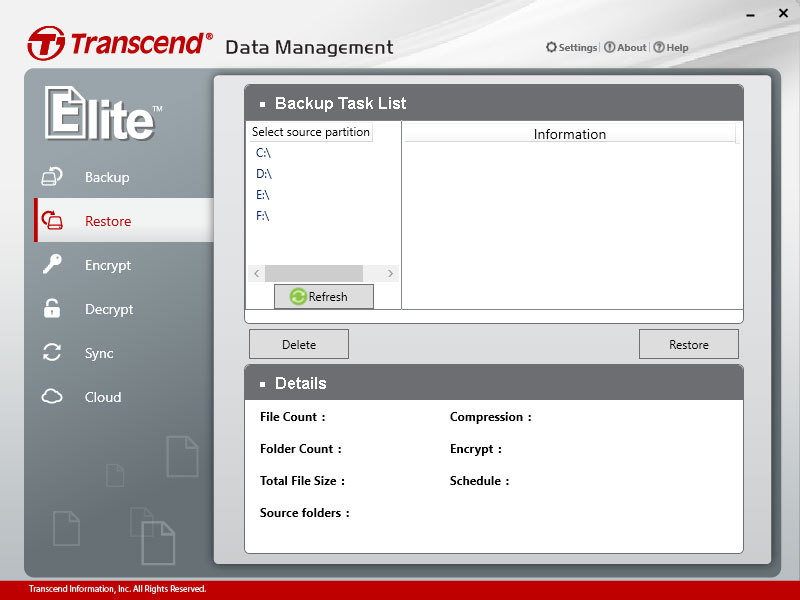800x600 pixels.
Task: Open the Backup section icon
Action: [52, 177]
